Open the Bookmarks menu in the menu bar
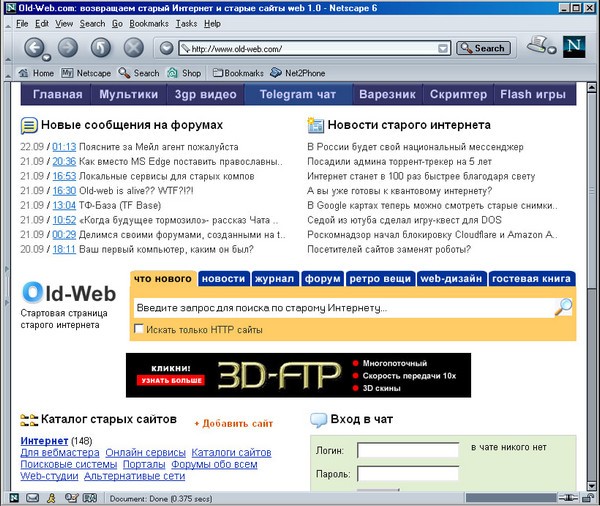Image resolution: width=600 pixels, height=506 pixels. pyautogui.click(x=149, y=23)
